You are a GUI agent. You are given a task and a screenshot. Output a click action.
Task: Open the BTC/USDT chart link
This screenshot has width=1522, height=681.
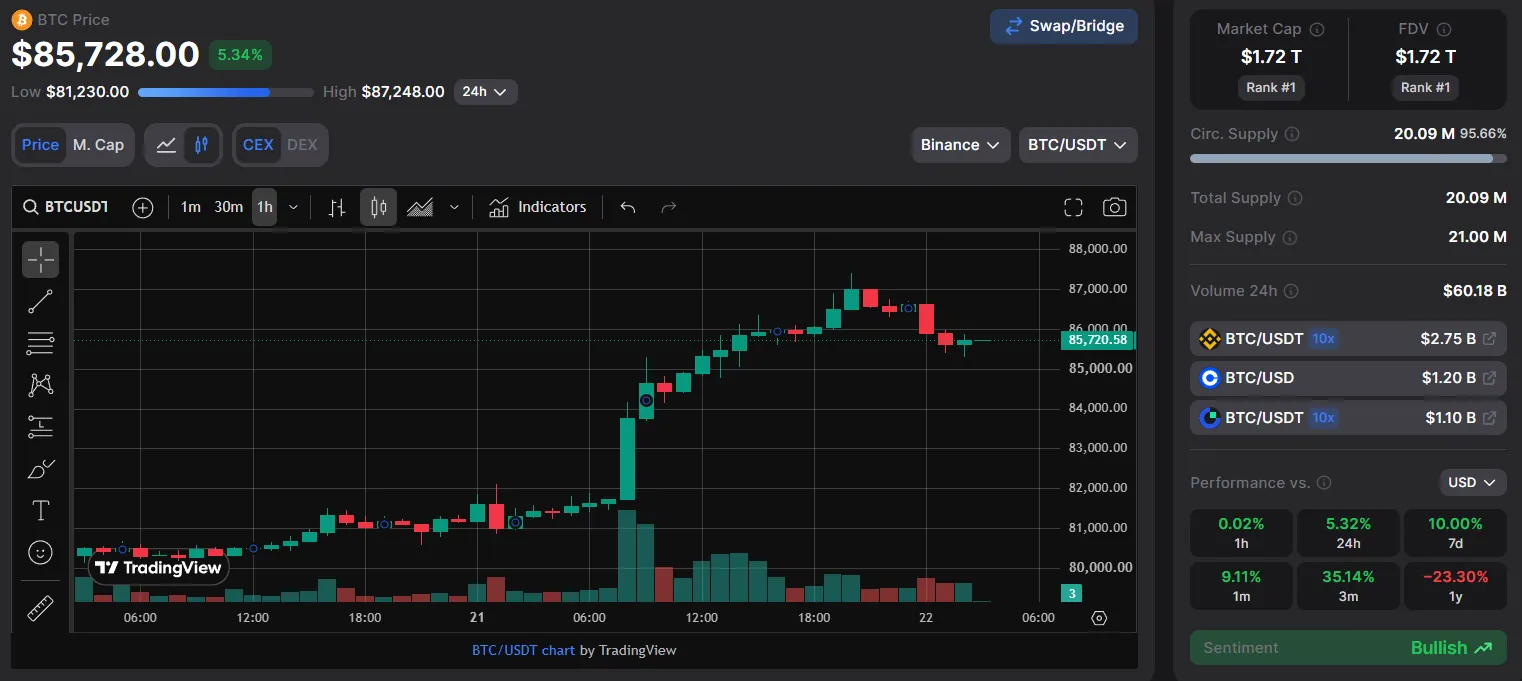[523, 650]
